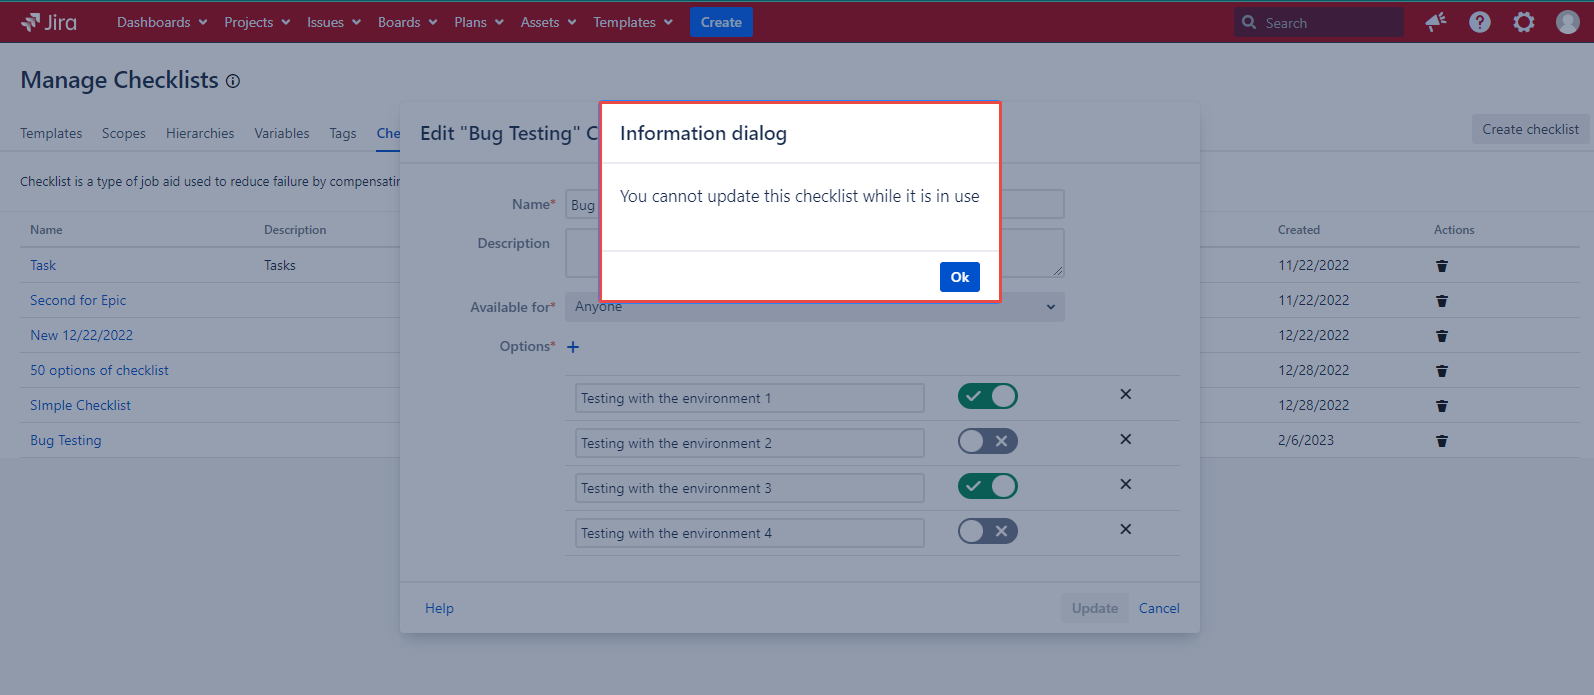Open the Help question mark menu
This screenshot has width=1594, height=695.
(x=1479, y=22)
